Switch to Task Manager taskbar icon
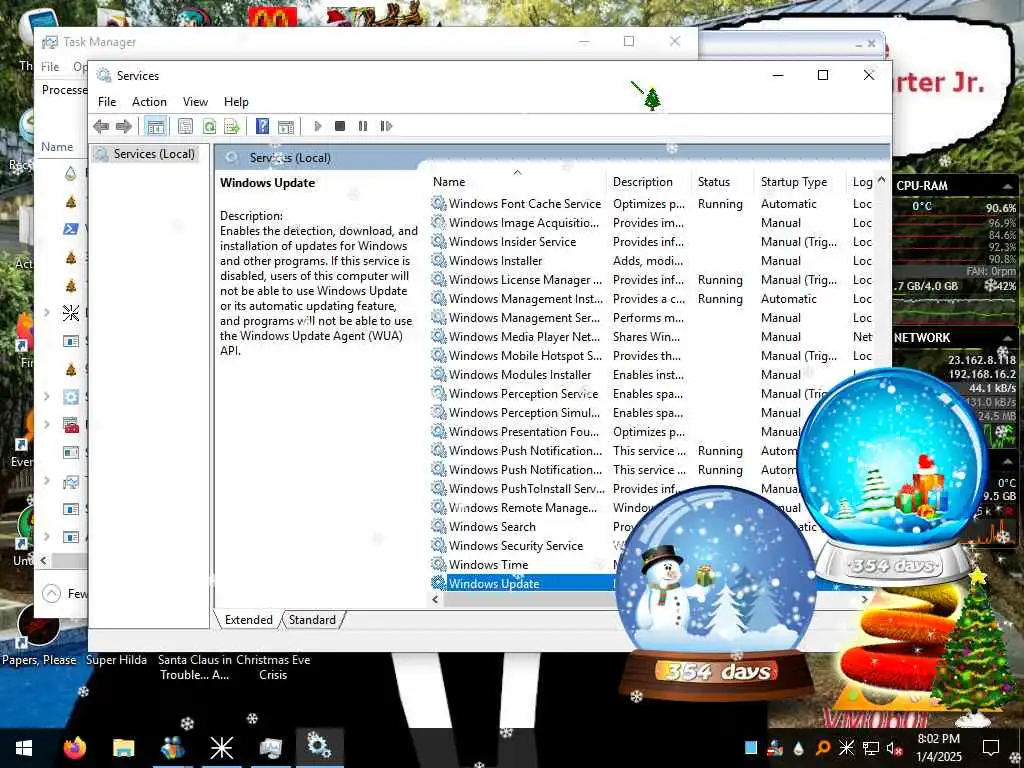Viewport: 1024px width, 768px height. pos(270,748)
